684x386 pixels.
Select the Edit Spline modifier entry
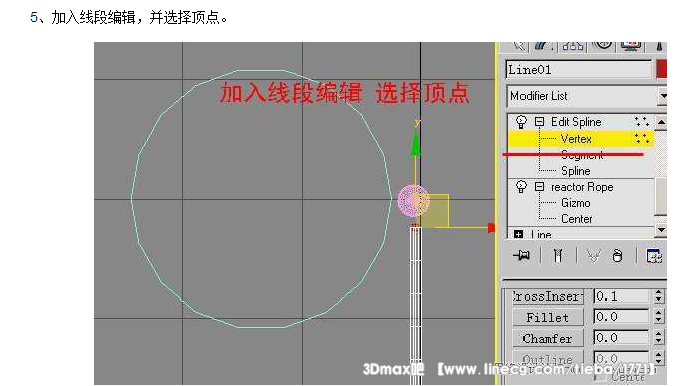(576, 122)
